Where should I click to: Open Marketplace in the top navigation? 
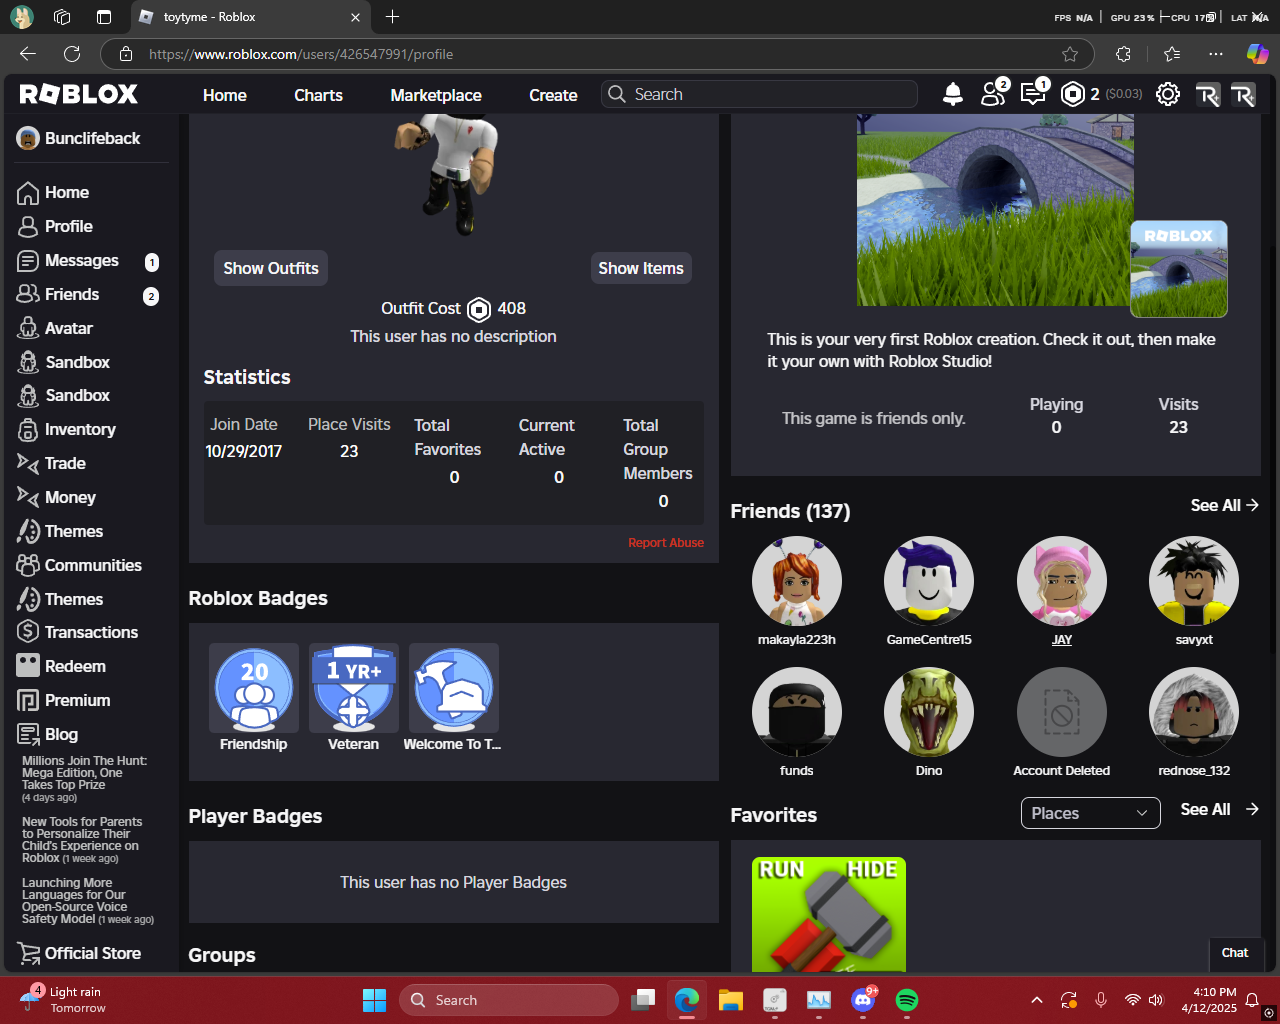tap(436, 95)
